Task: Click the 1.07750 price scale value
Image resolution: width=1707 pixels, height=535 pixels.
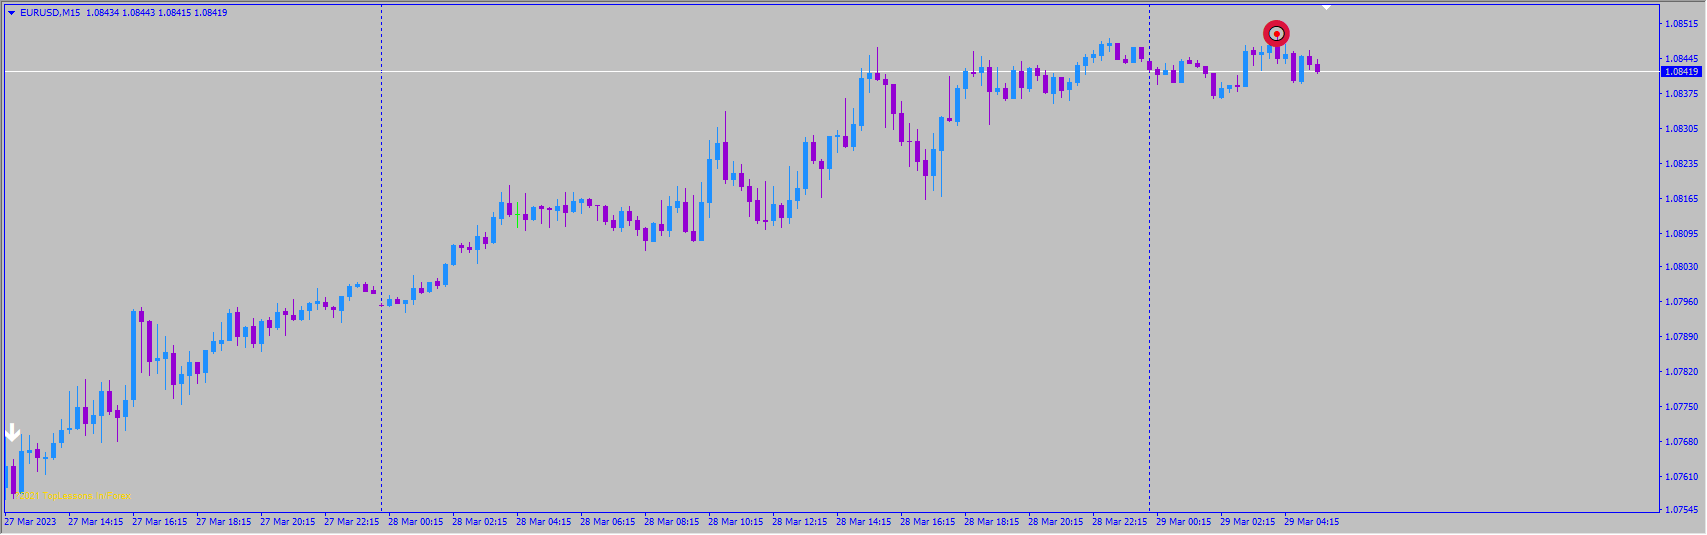Action: pos(1682,407)
